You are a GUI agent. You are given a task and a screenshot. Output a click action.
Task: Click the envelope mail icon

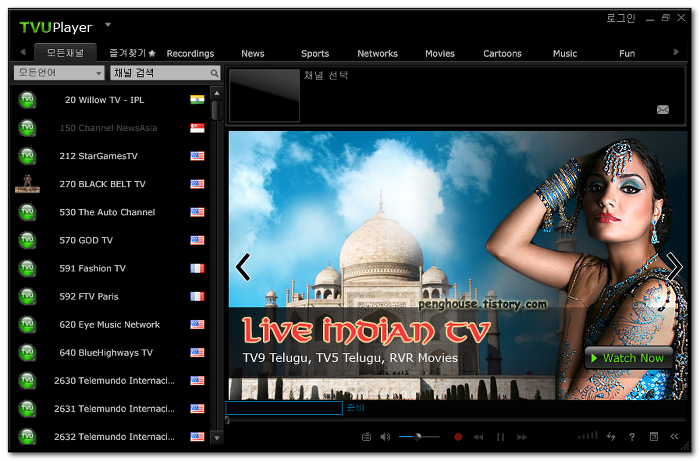click(663, 110)
